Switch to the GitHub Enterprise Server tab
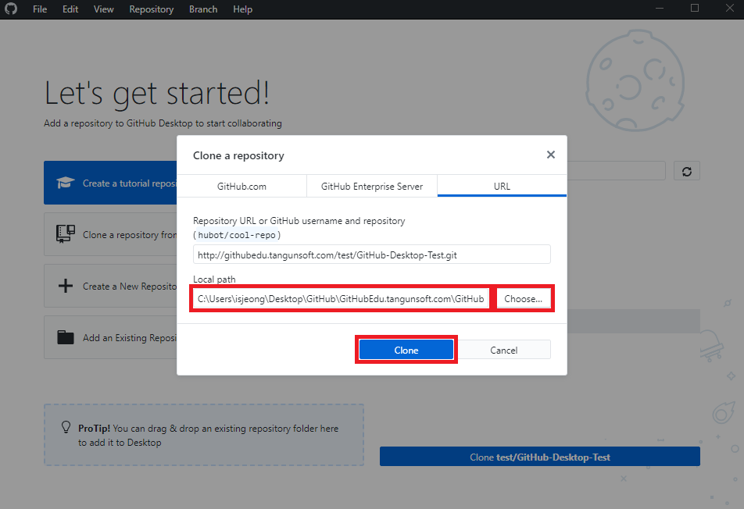The image size is (744, 509). (372, 186)
